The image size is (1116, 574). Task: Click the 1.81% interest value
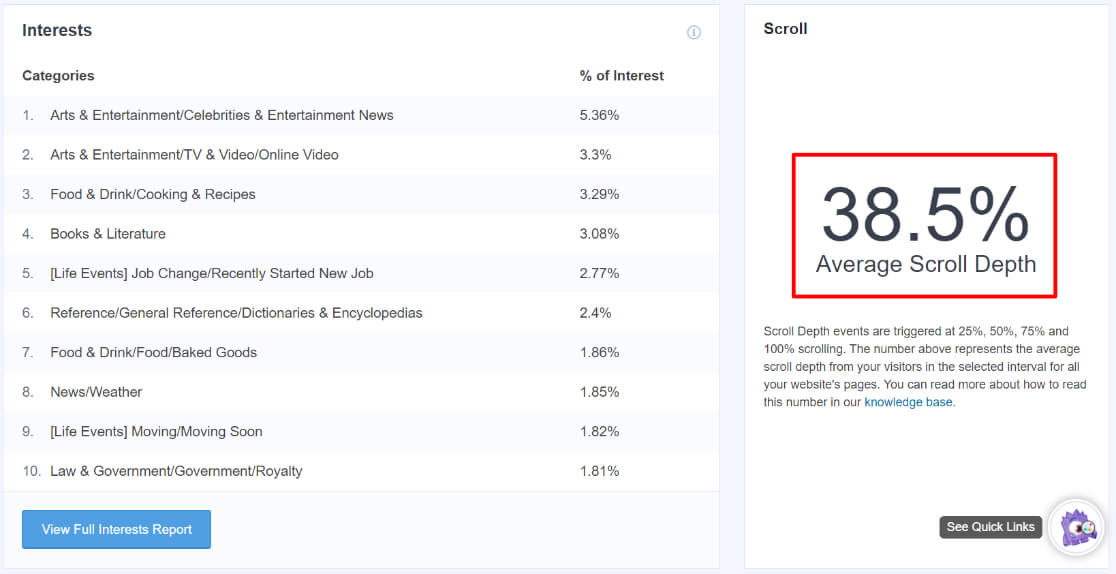[599, 471]
